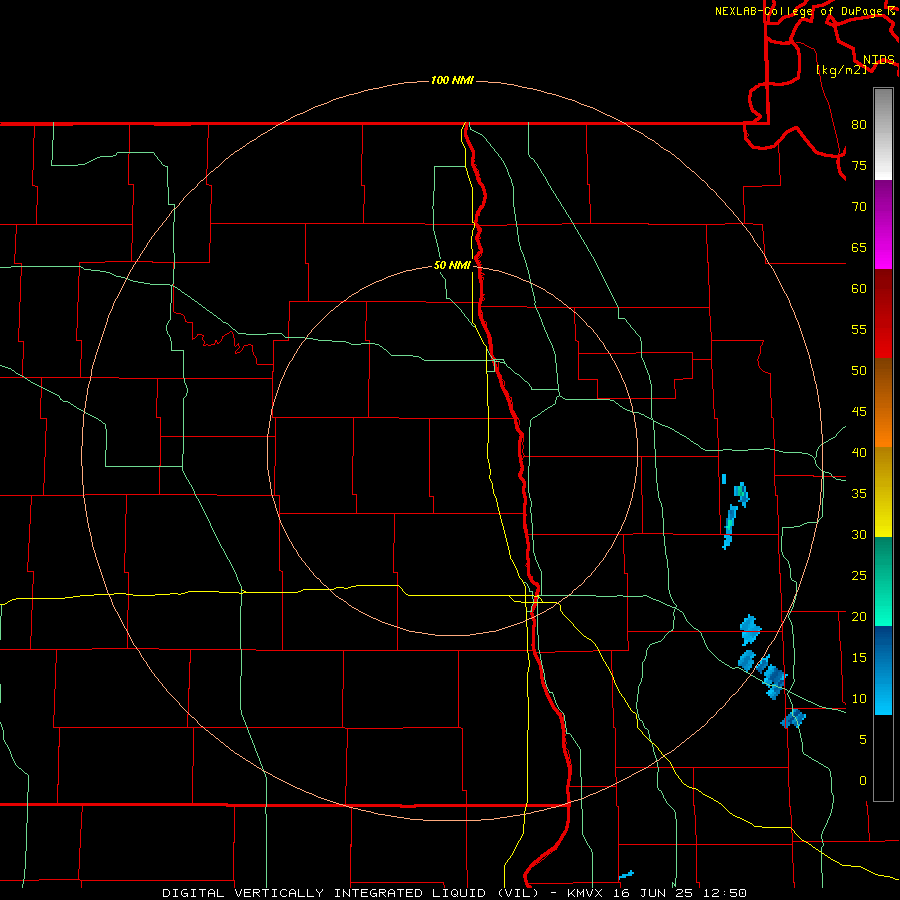This screenshot has height=900, width=900.
Task: Select the magenta-purple band on the color scale
Action: tap(883, 224)
